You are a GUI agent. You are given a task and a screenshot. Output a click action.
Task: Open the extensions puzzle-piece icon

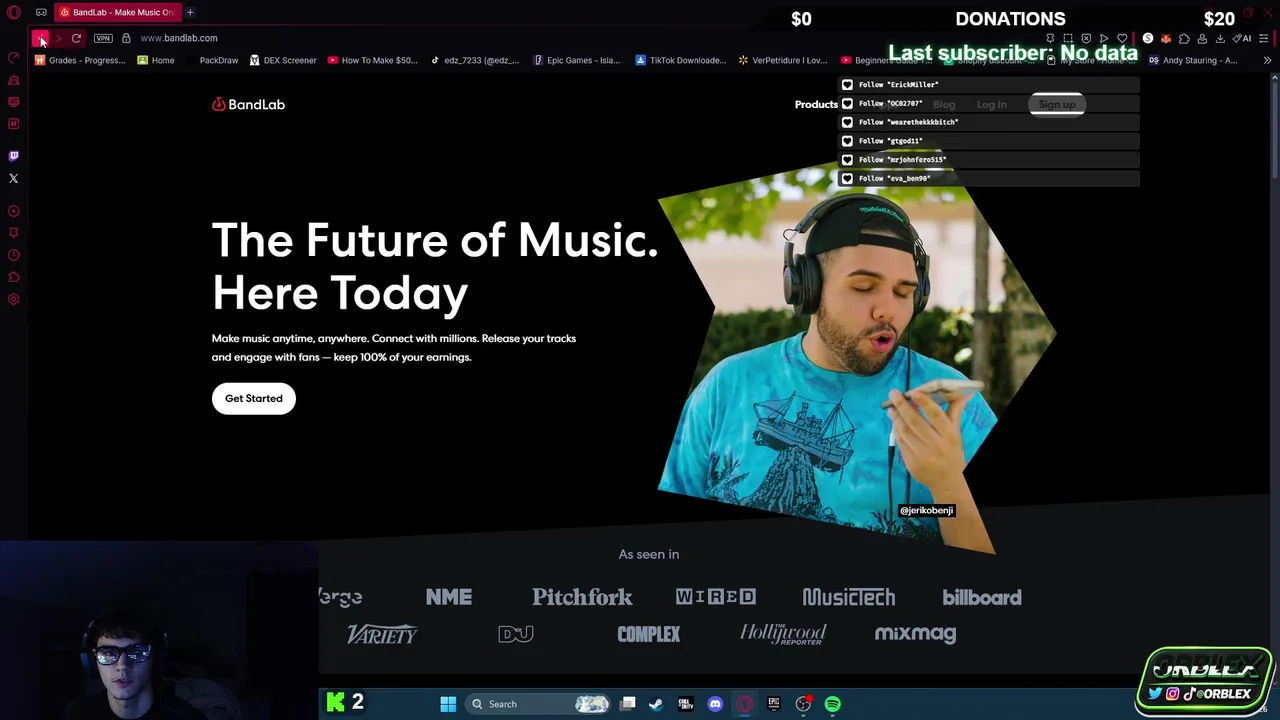tap(1184, 38)
